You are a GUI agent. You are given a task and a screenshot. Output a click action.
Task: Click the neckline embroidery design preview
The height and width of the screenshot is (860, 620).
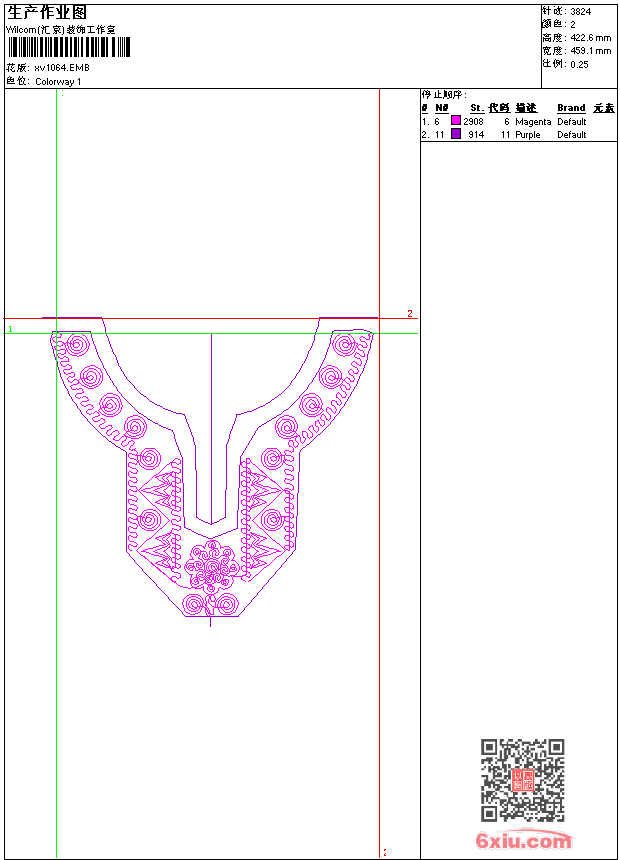click(x=211, y=472)
